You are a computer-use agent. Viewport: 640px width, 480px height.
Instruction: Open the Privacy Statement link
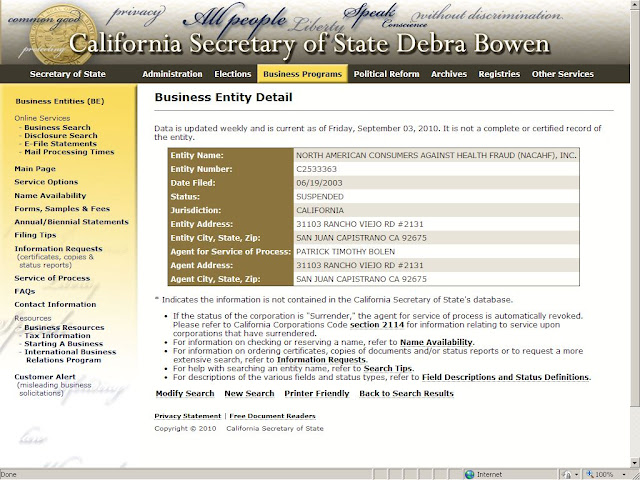[188, 416]
